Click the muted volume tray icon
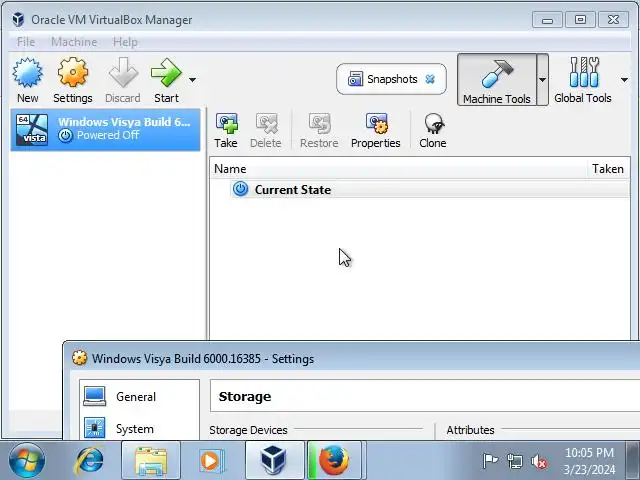640x480 pixels. [x=539, y=462]
